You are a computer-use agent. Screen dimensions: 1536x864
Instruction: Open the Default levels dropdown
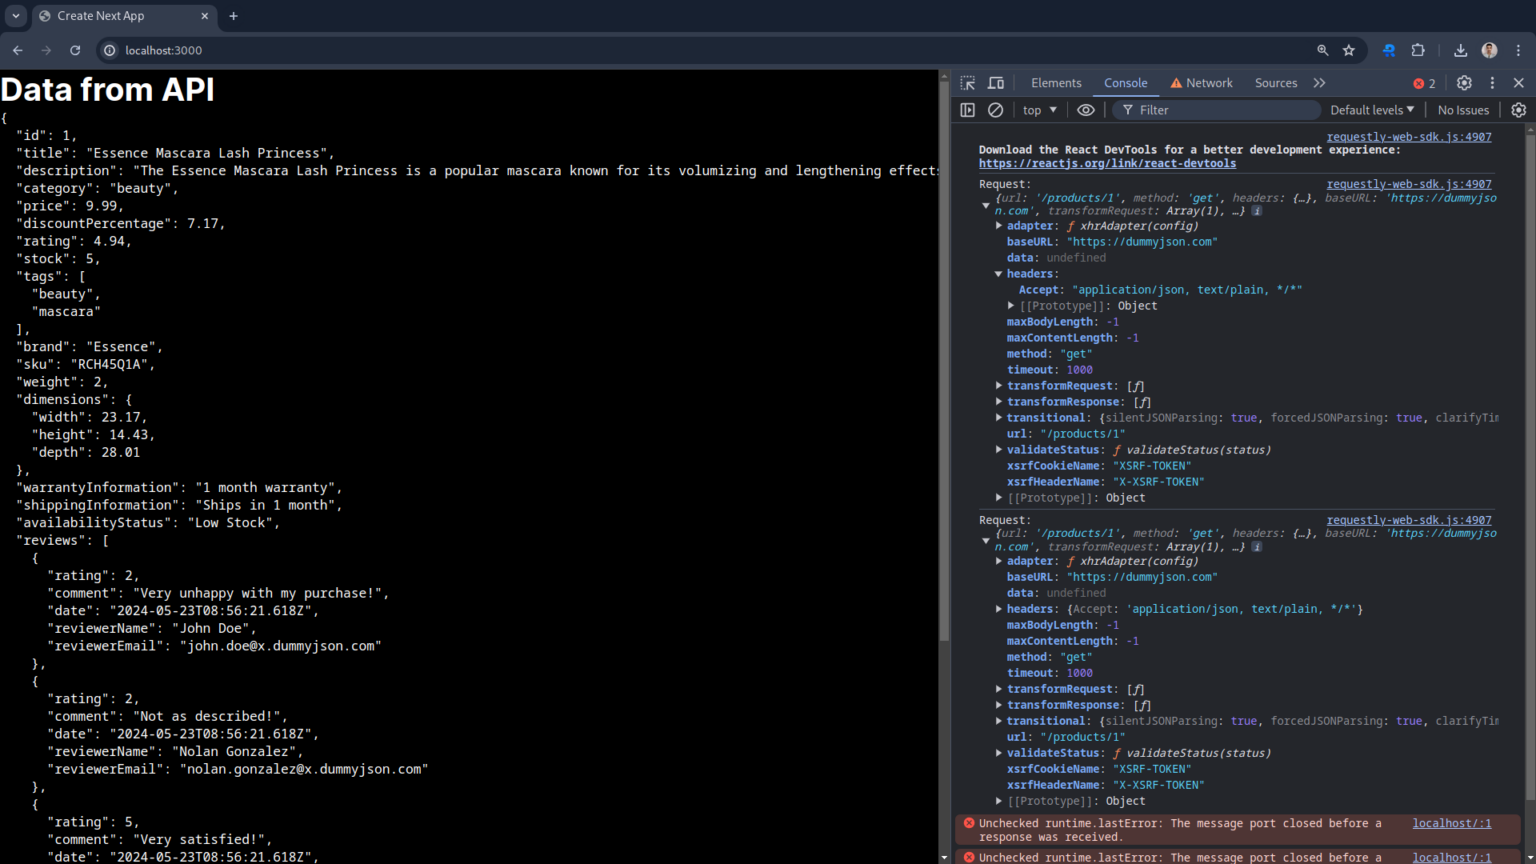[1371, 110]
